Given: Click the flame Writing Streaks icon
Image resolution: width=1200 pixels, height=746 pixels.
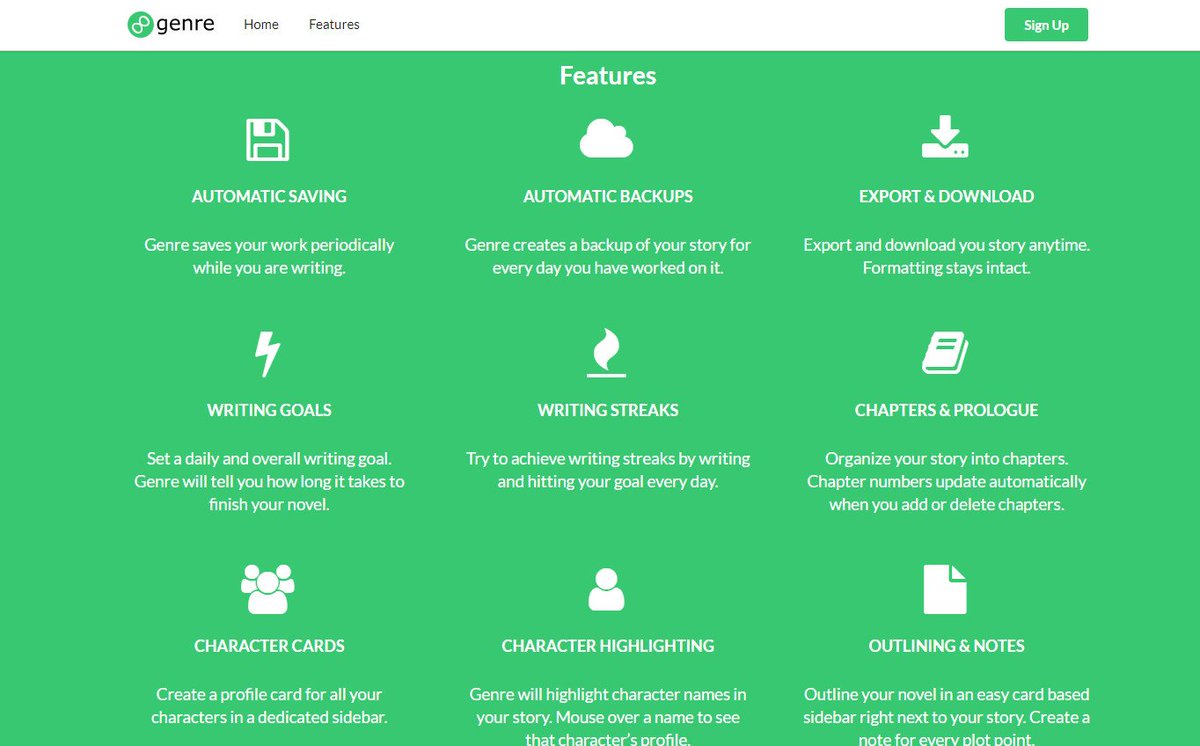Looking at the screenshot, I should point(607,354).
